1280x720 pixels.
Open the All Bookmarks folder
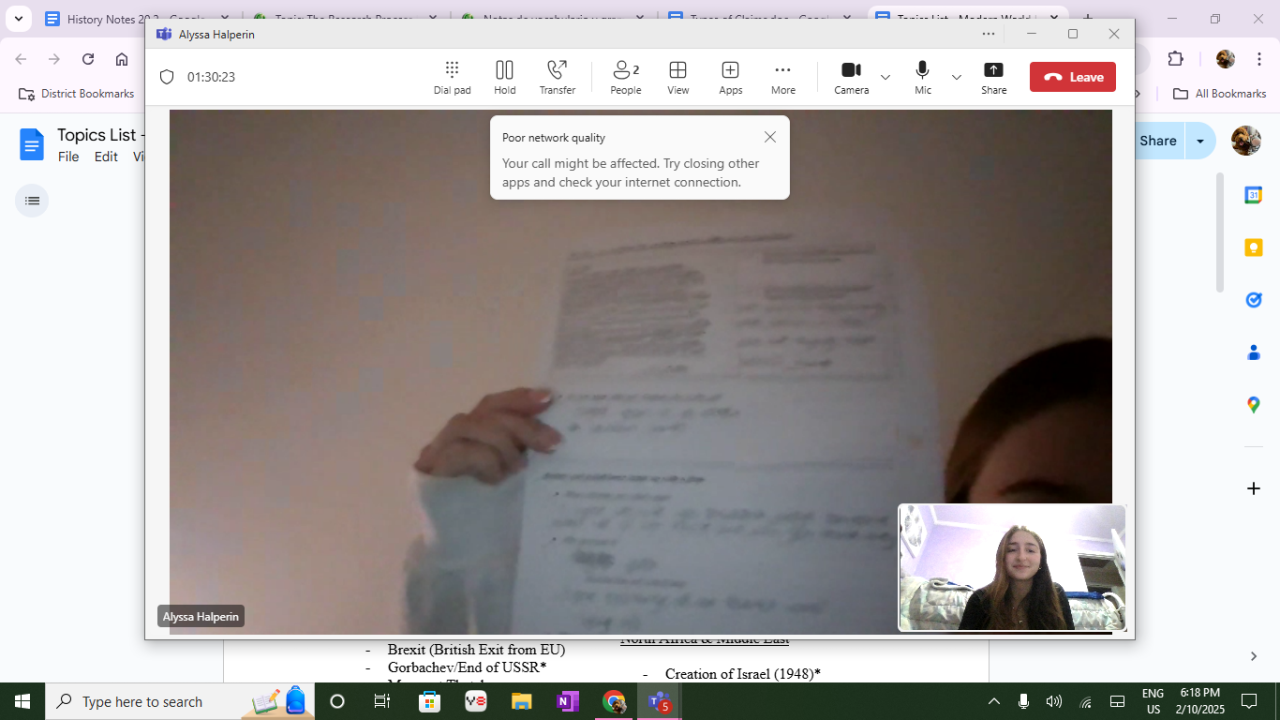click(1219, 94)
